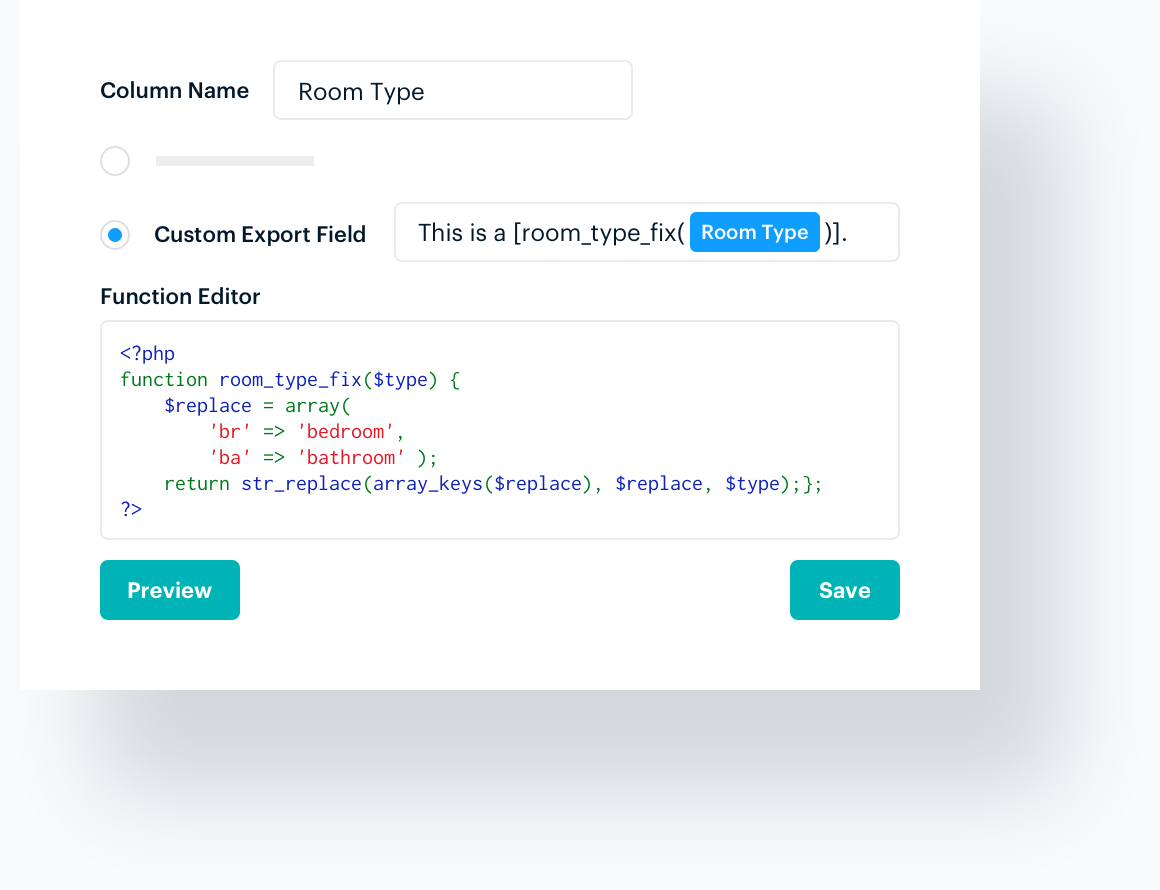
Task: Click the $replace variable in the code
Action: [x=208, y=405]
